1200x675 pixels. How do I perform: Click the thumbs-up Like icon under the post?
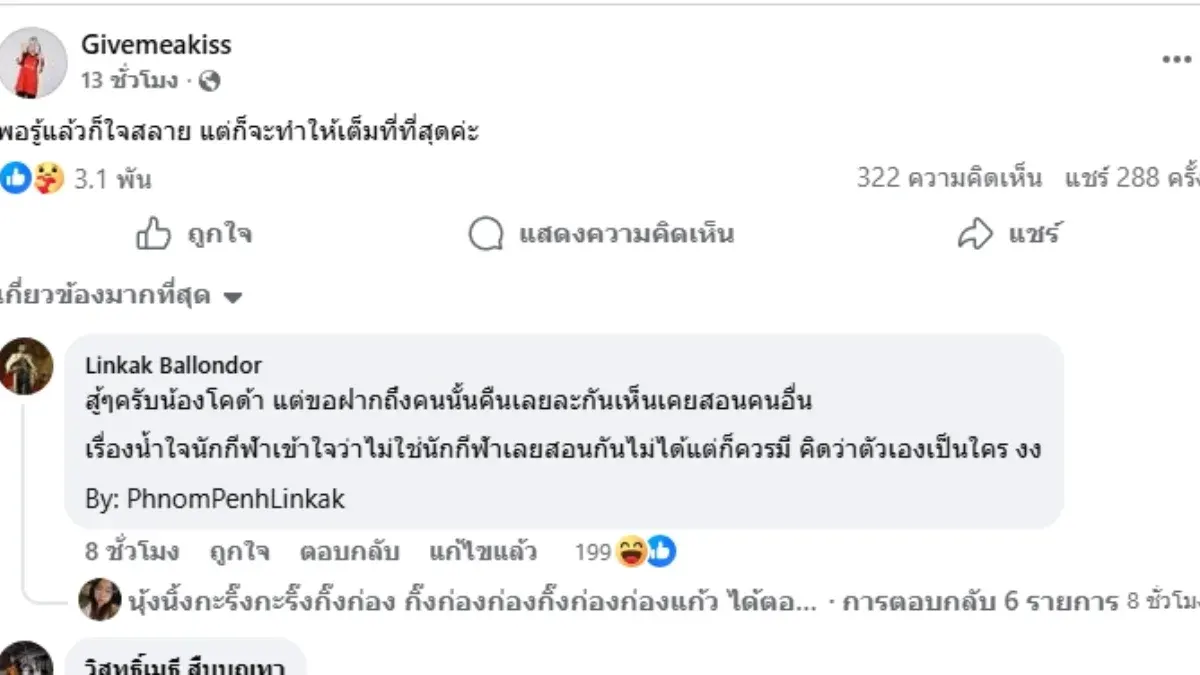click(x=153, y=235)
